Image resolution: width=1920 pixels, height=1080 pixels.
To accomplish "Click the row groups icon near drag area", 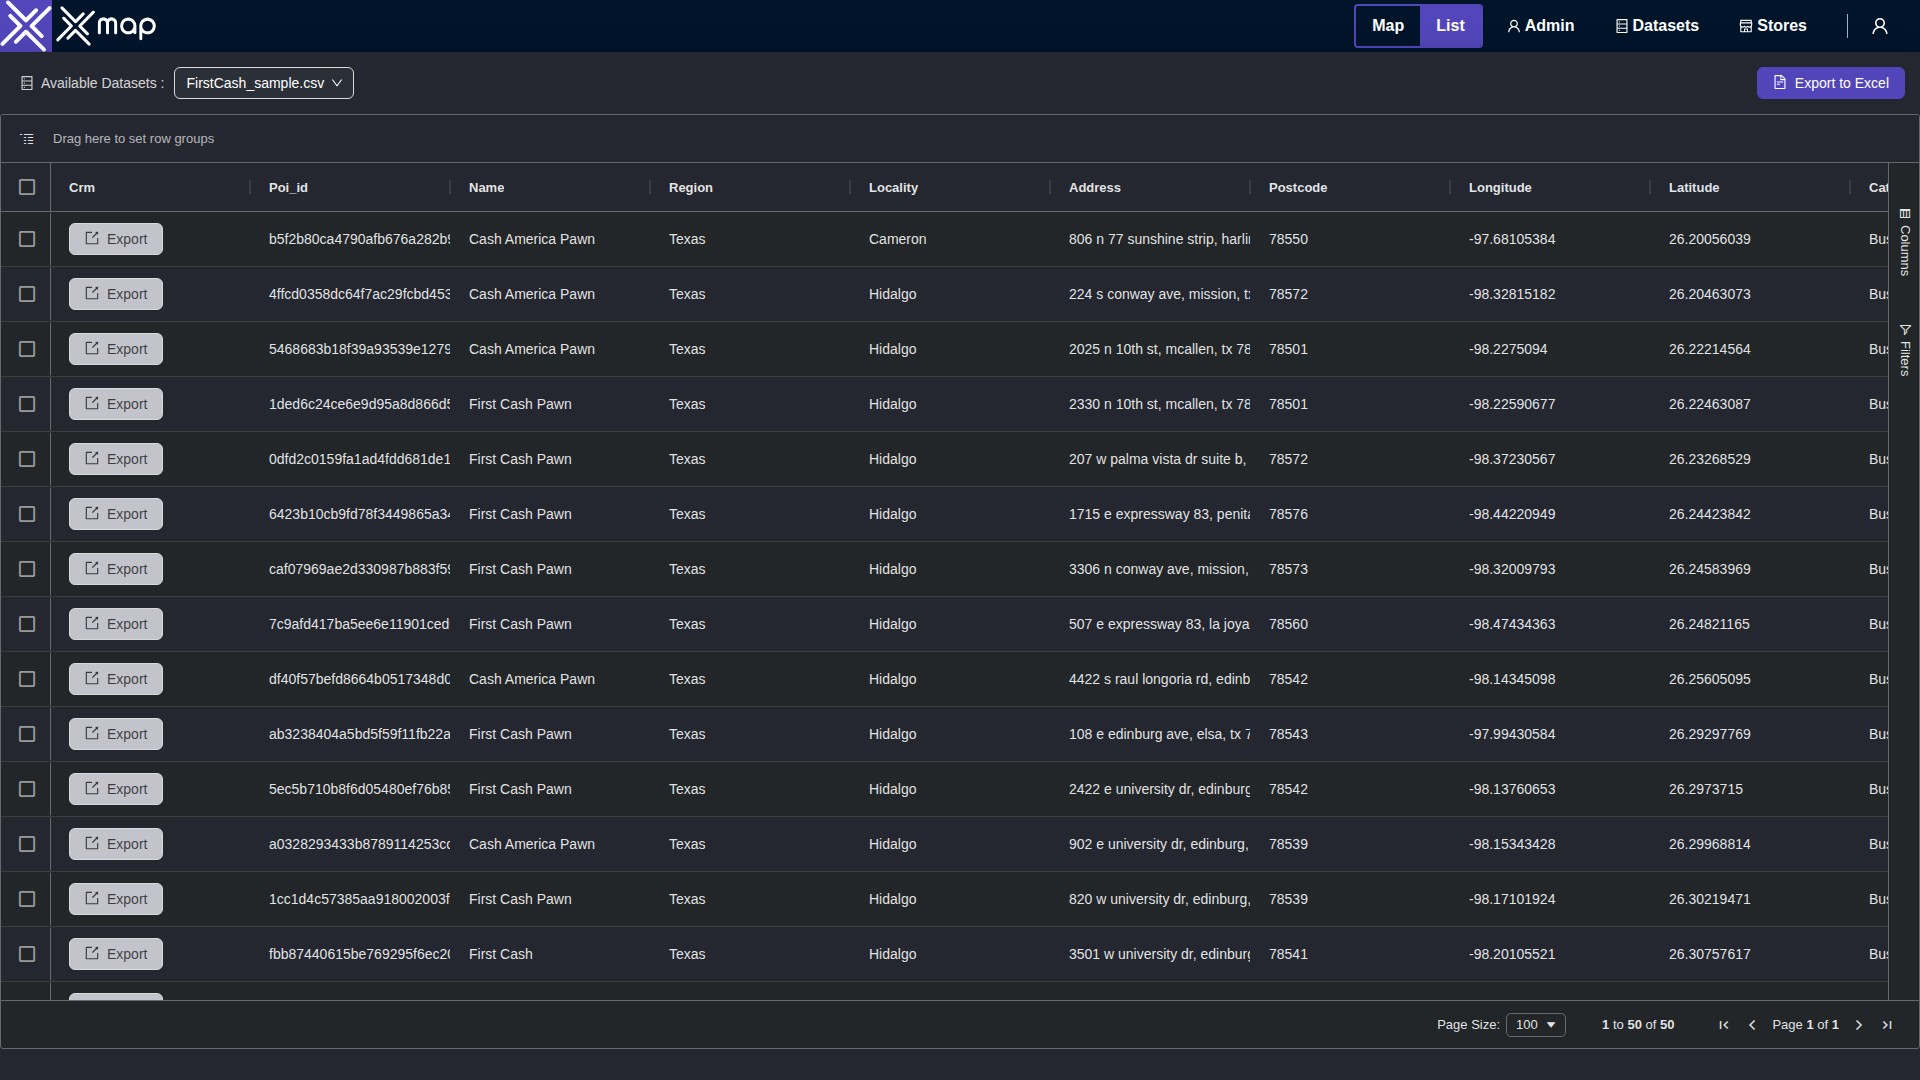I will coord(27,138).
